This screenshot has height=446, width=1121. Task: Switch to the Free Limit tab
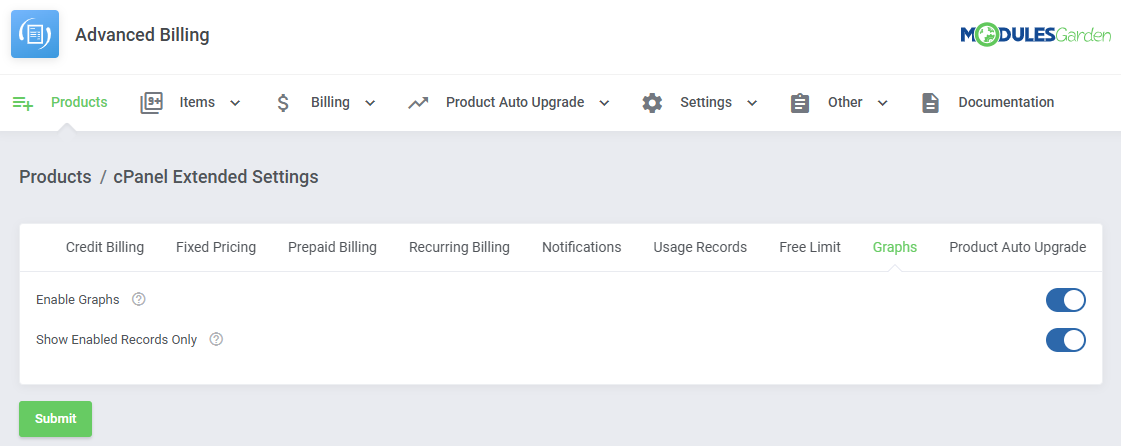(x=810, y=247)
